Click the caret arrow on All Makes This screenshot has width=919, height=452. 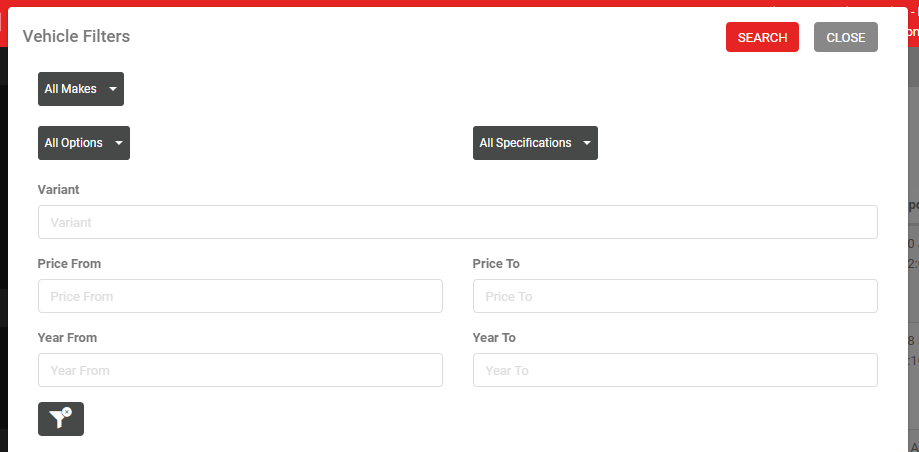[x=113, y=89]
